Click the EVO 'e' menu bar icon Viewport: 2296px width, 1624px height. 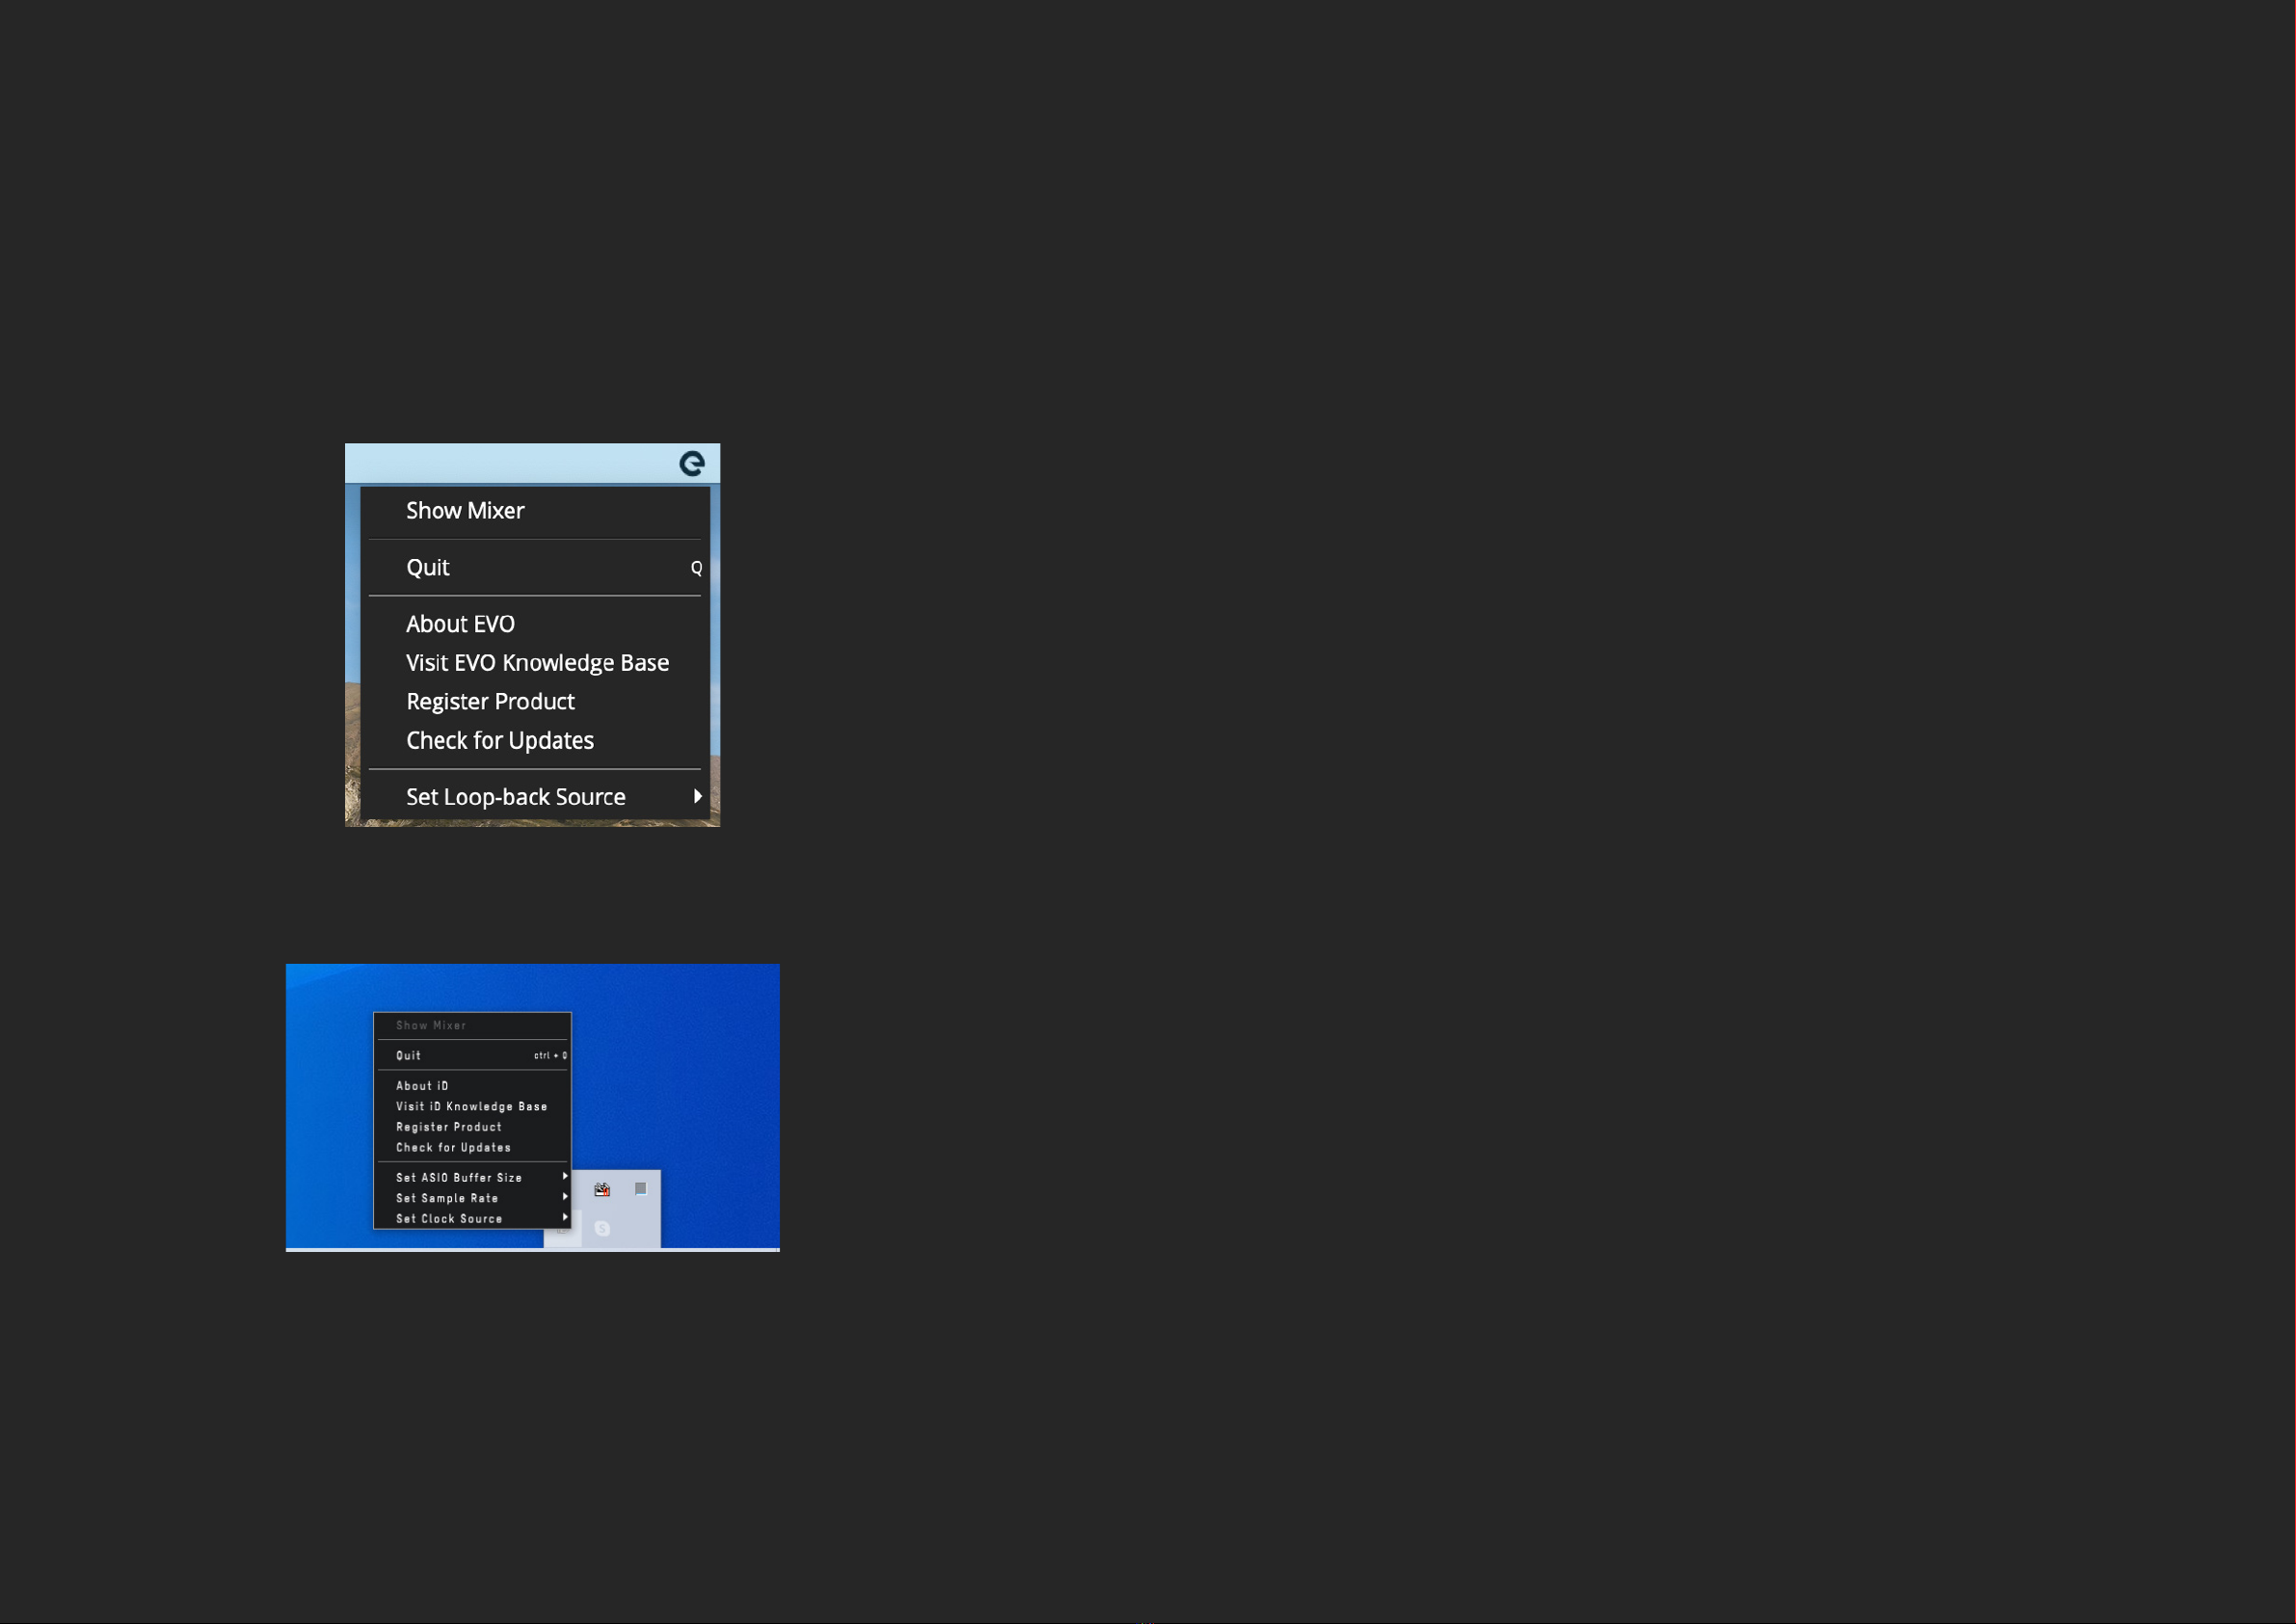[692, 463]
